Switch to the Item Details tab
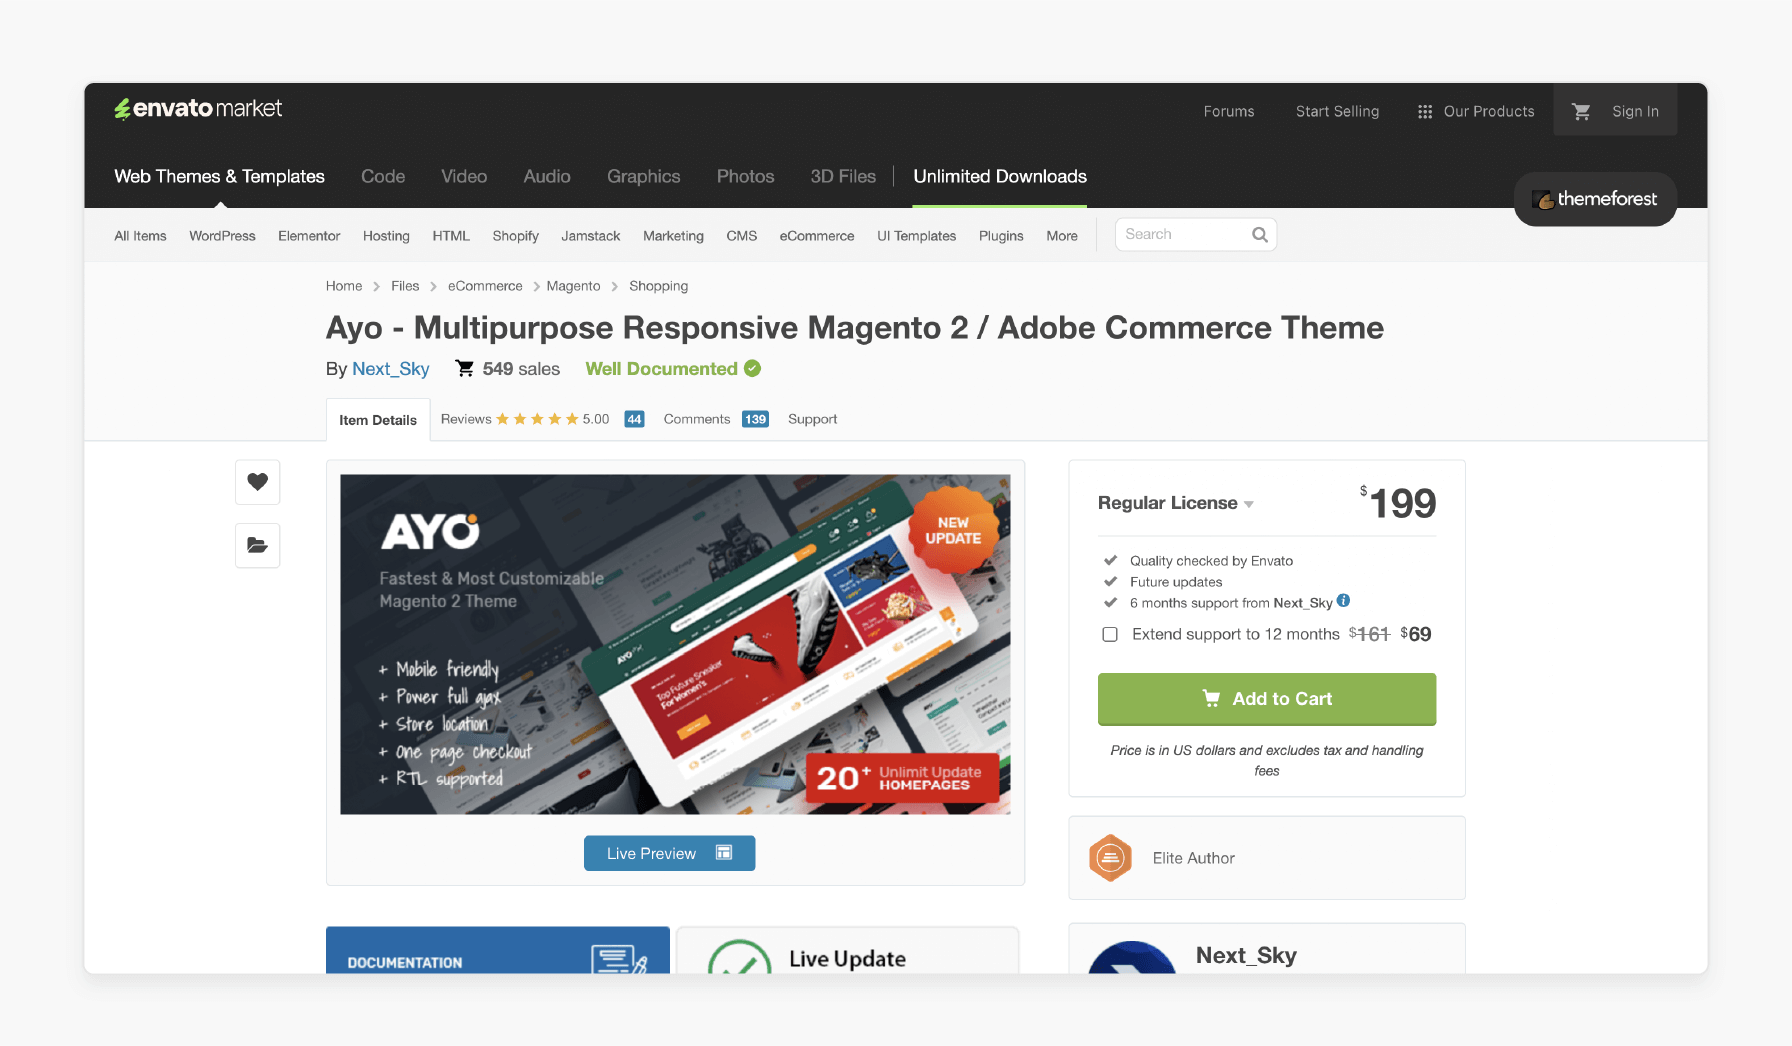Viewport: 1792px width, 1046px height. point(378,420)
